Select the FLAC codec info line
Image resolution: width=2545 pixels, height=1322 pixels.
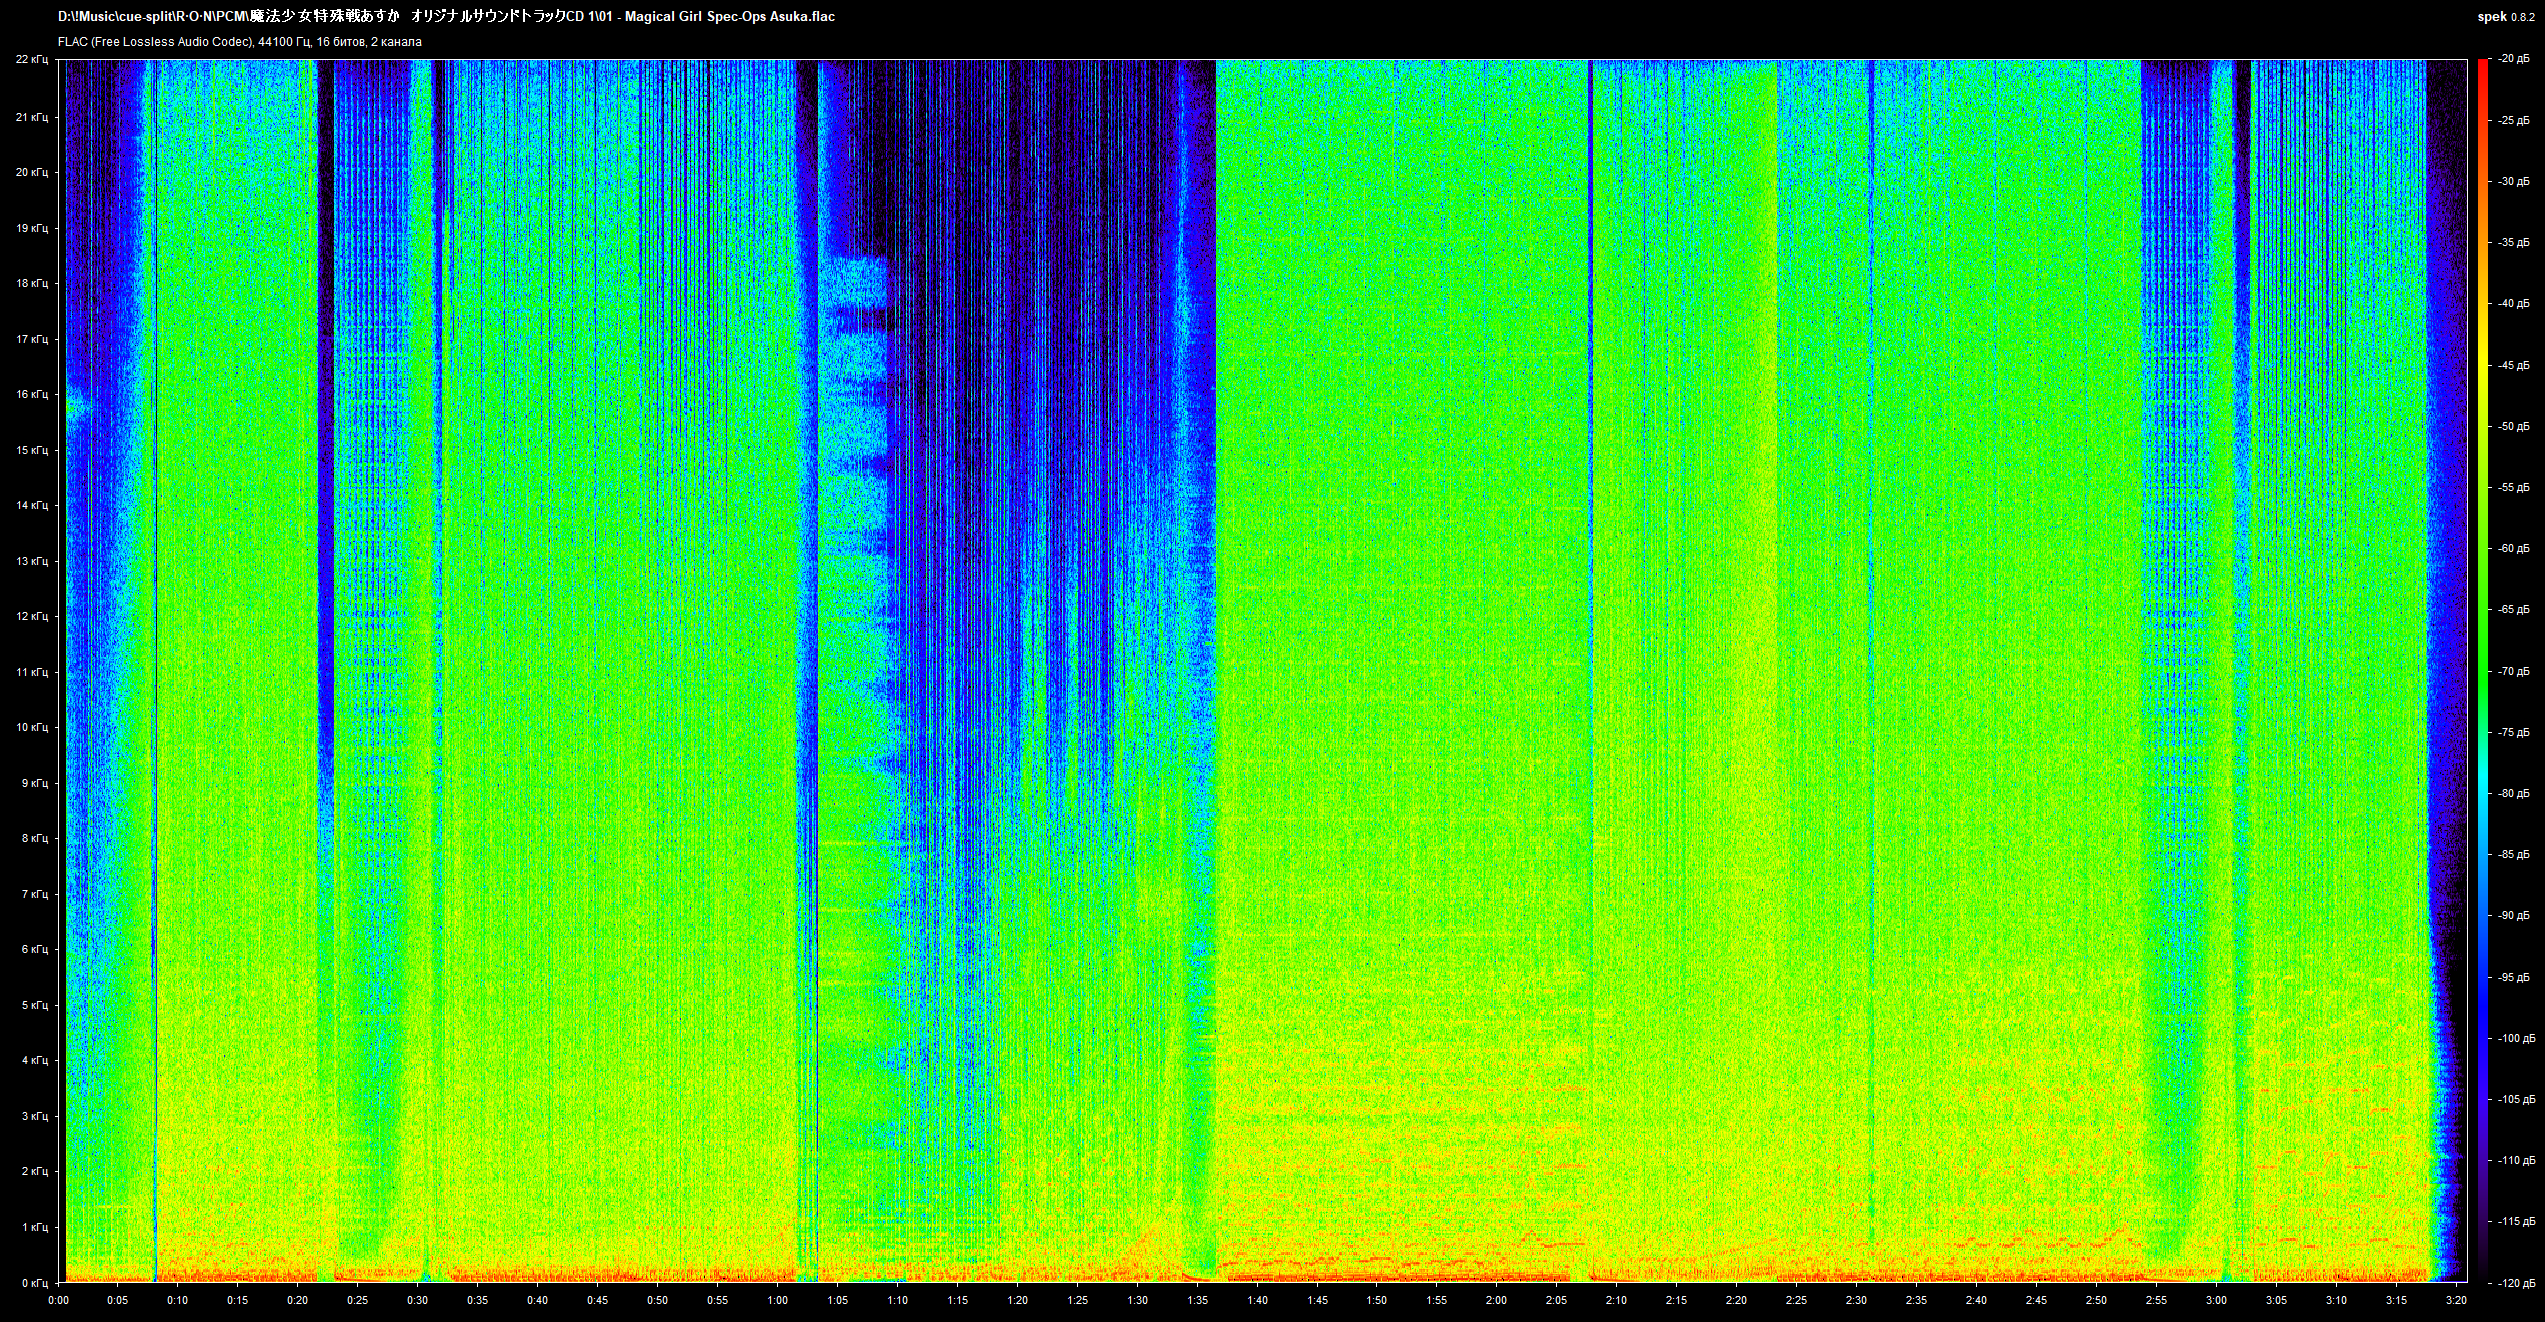tap(240, 42)
